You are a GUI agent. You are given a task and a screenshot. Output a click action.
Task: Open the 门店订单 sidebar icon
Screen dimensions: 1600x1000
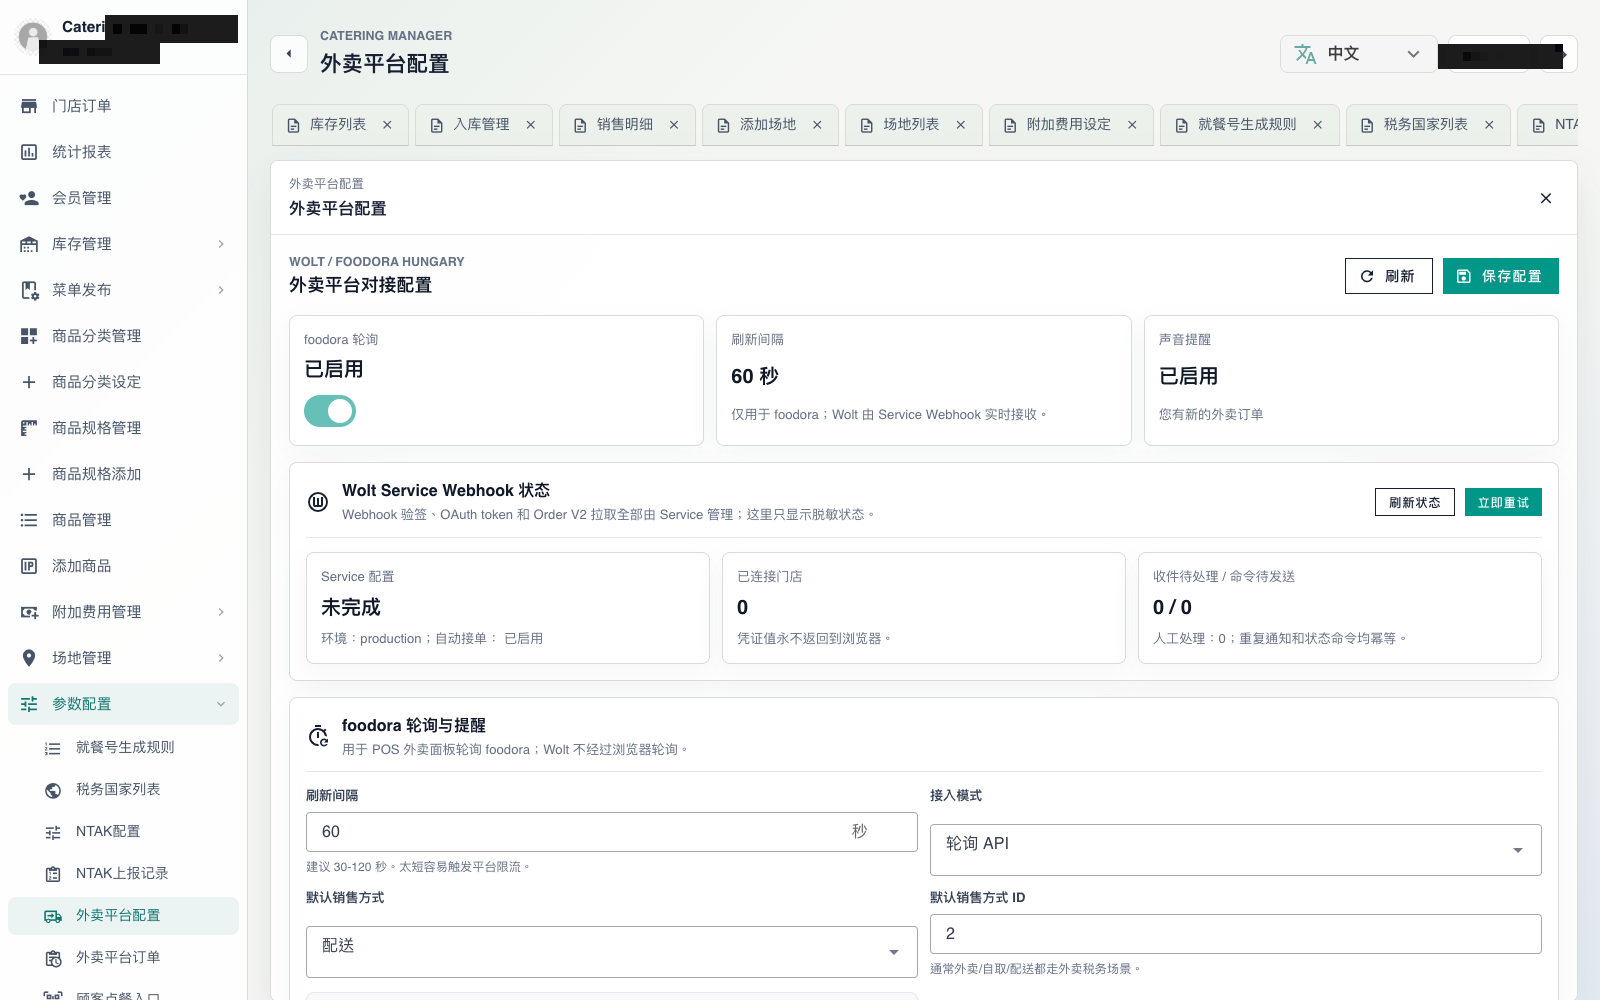tap(29, 106)
